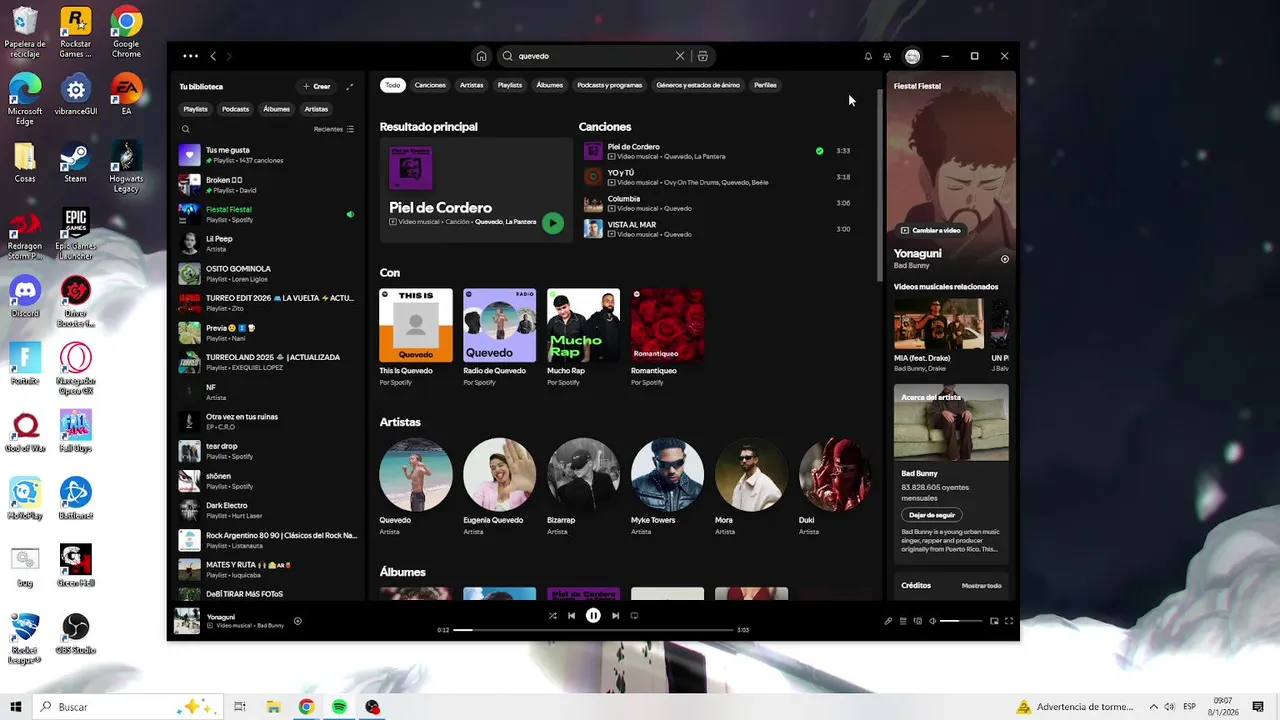Select Podcasts y programas filter

pos(609,85)
